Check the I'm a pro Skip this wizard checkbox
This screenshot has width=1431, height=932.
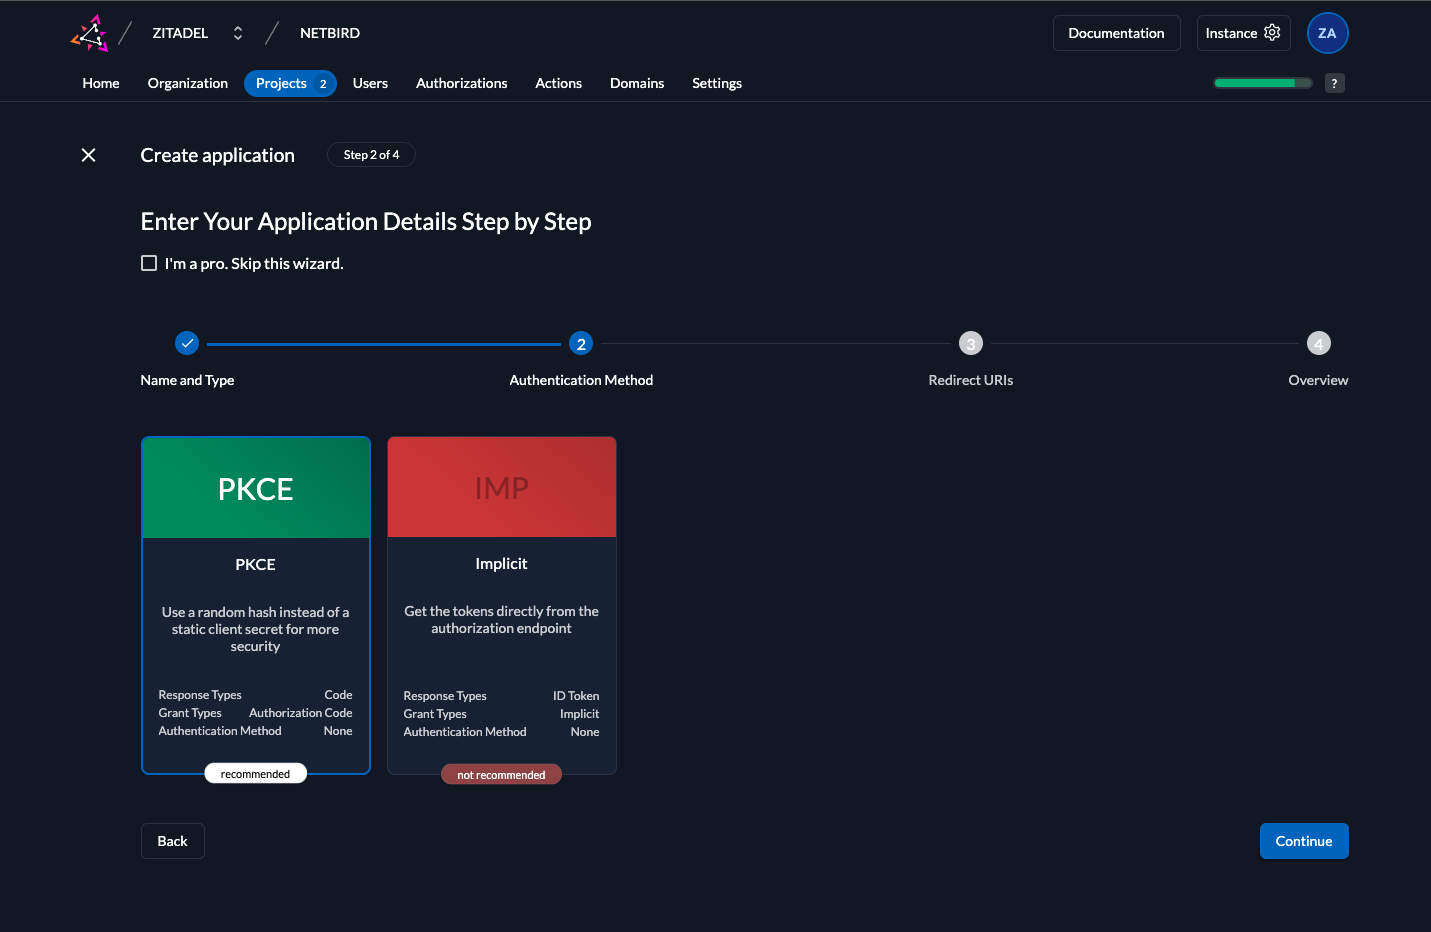[x=148, y=262]
